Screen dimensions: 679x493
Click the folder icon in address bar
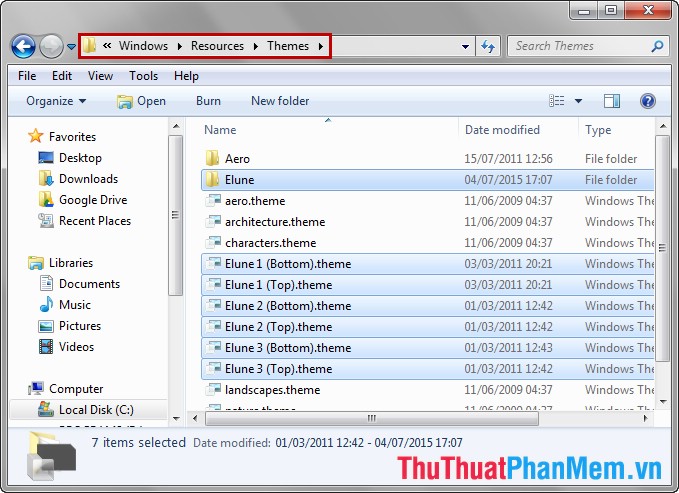point(89,45)
